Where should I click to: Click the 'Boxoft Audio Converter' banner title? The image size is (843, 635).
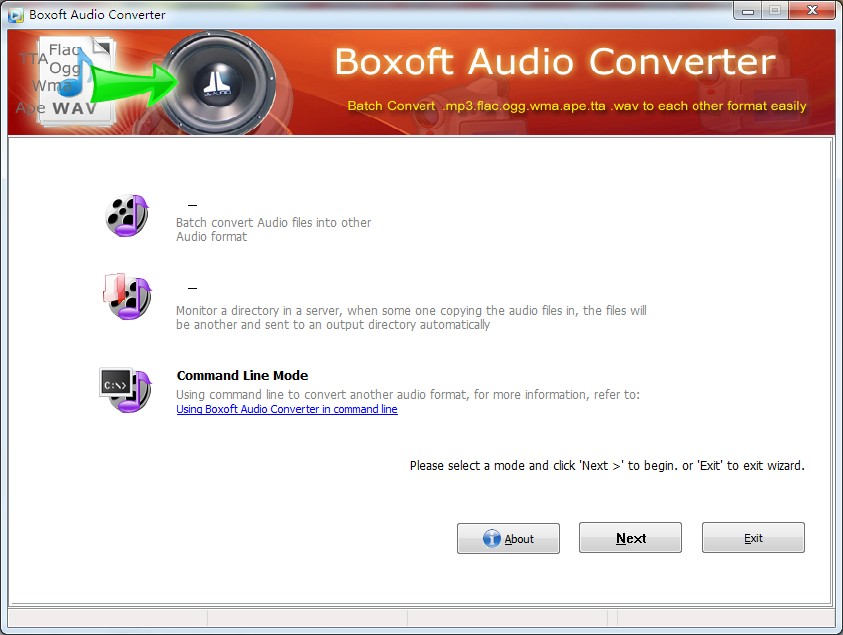[x=555, y=61]
